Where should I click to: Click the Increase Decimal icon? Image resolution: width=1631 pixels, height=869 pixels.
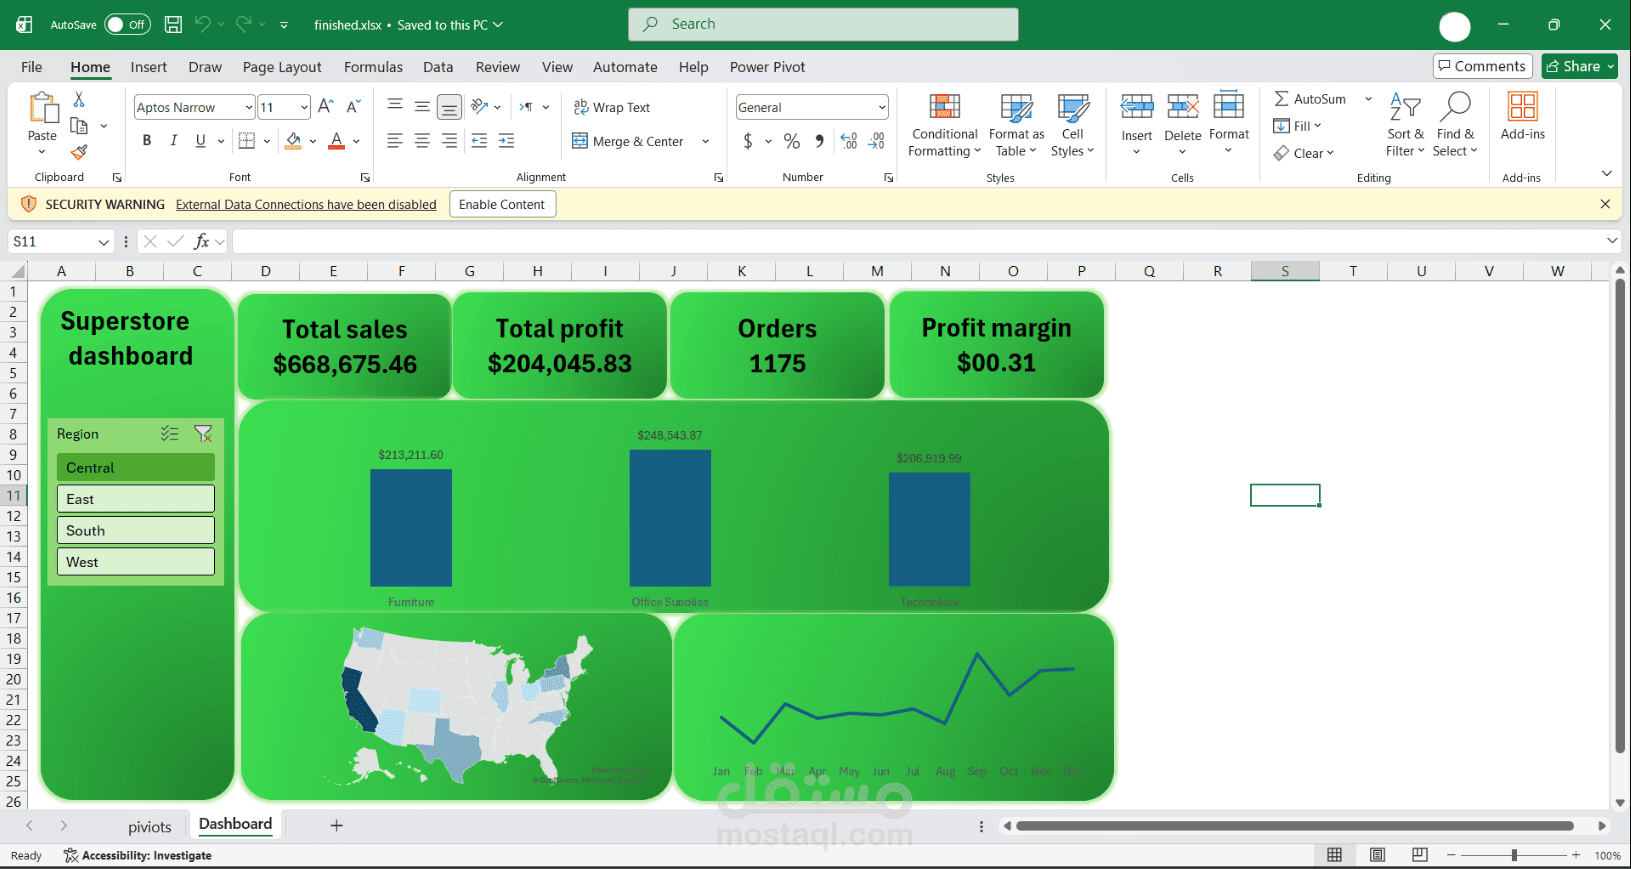click(848, 141)
